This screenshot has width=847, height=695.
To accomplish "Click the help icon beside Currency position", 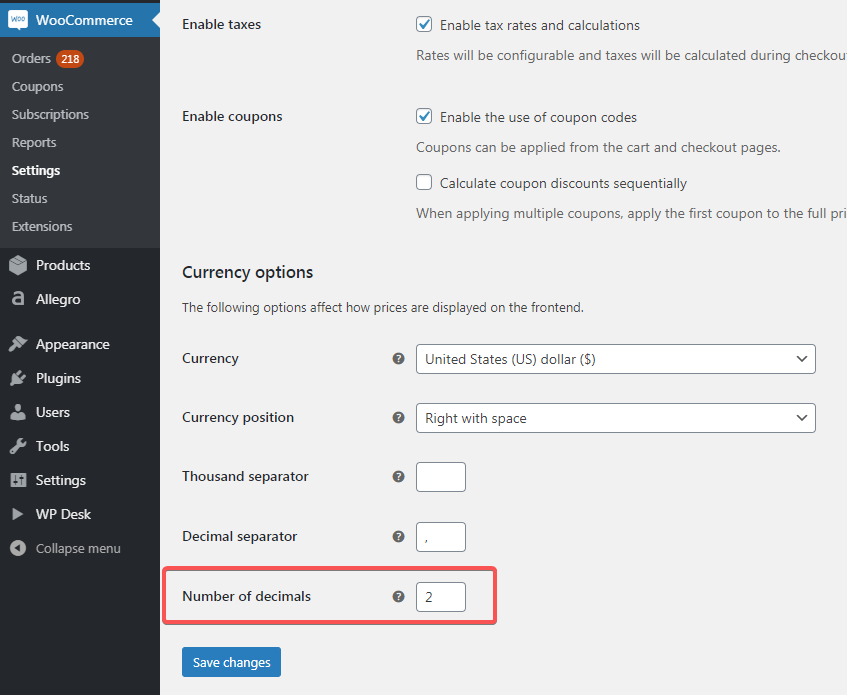I will pyautogui.click(x=398, y=418).
